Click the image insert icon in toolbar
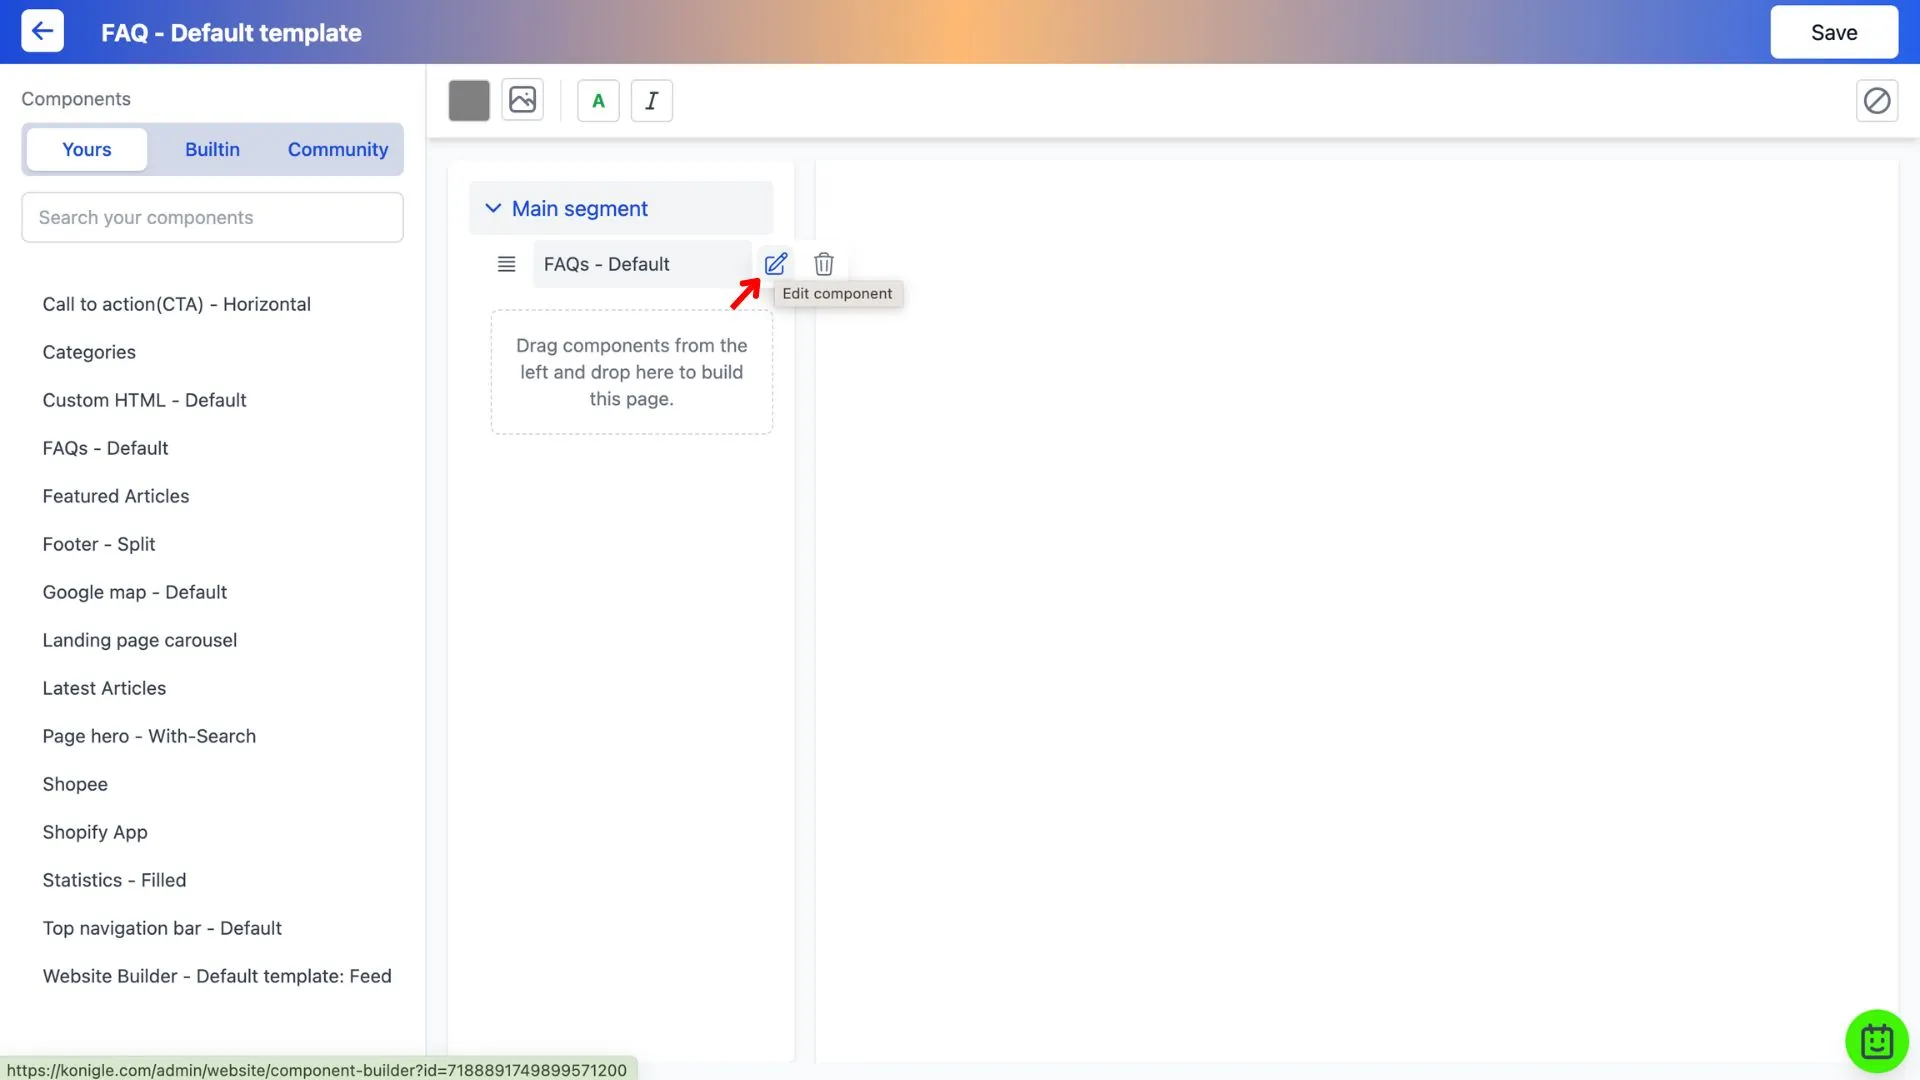The image size is (1920, 1080). point(522,99)
